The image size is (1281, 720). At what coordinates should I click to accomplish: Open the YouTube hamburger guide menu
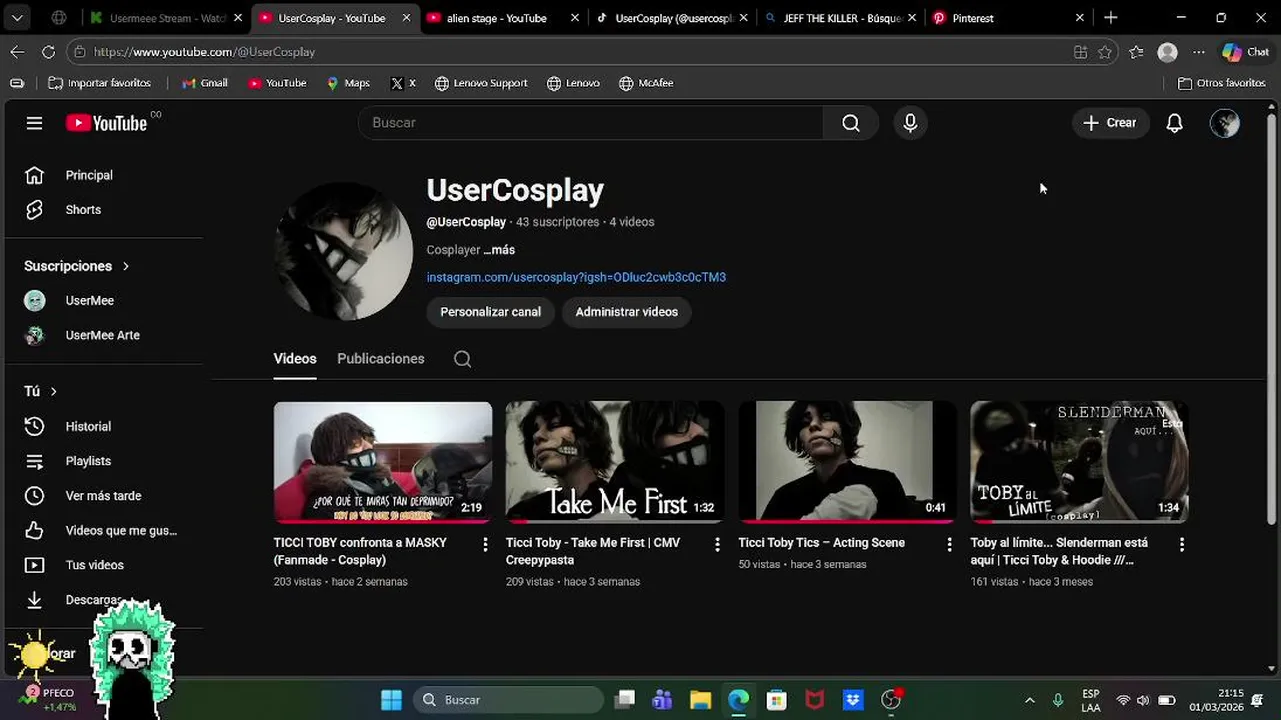click(x=34, y=123)
